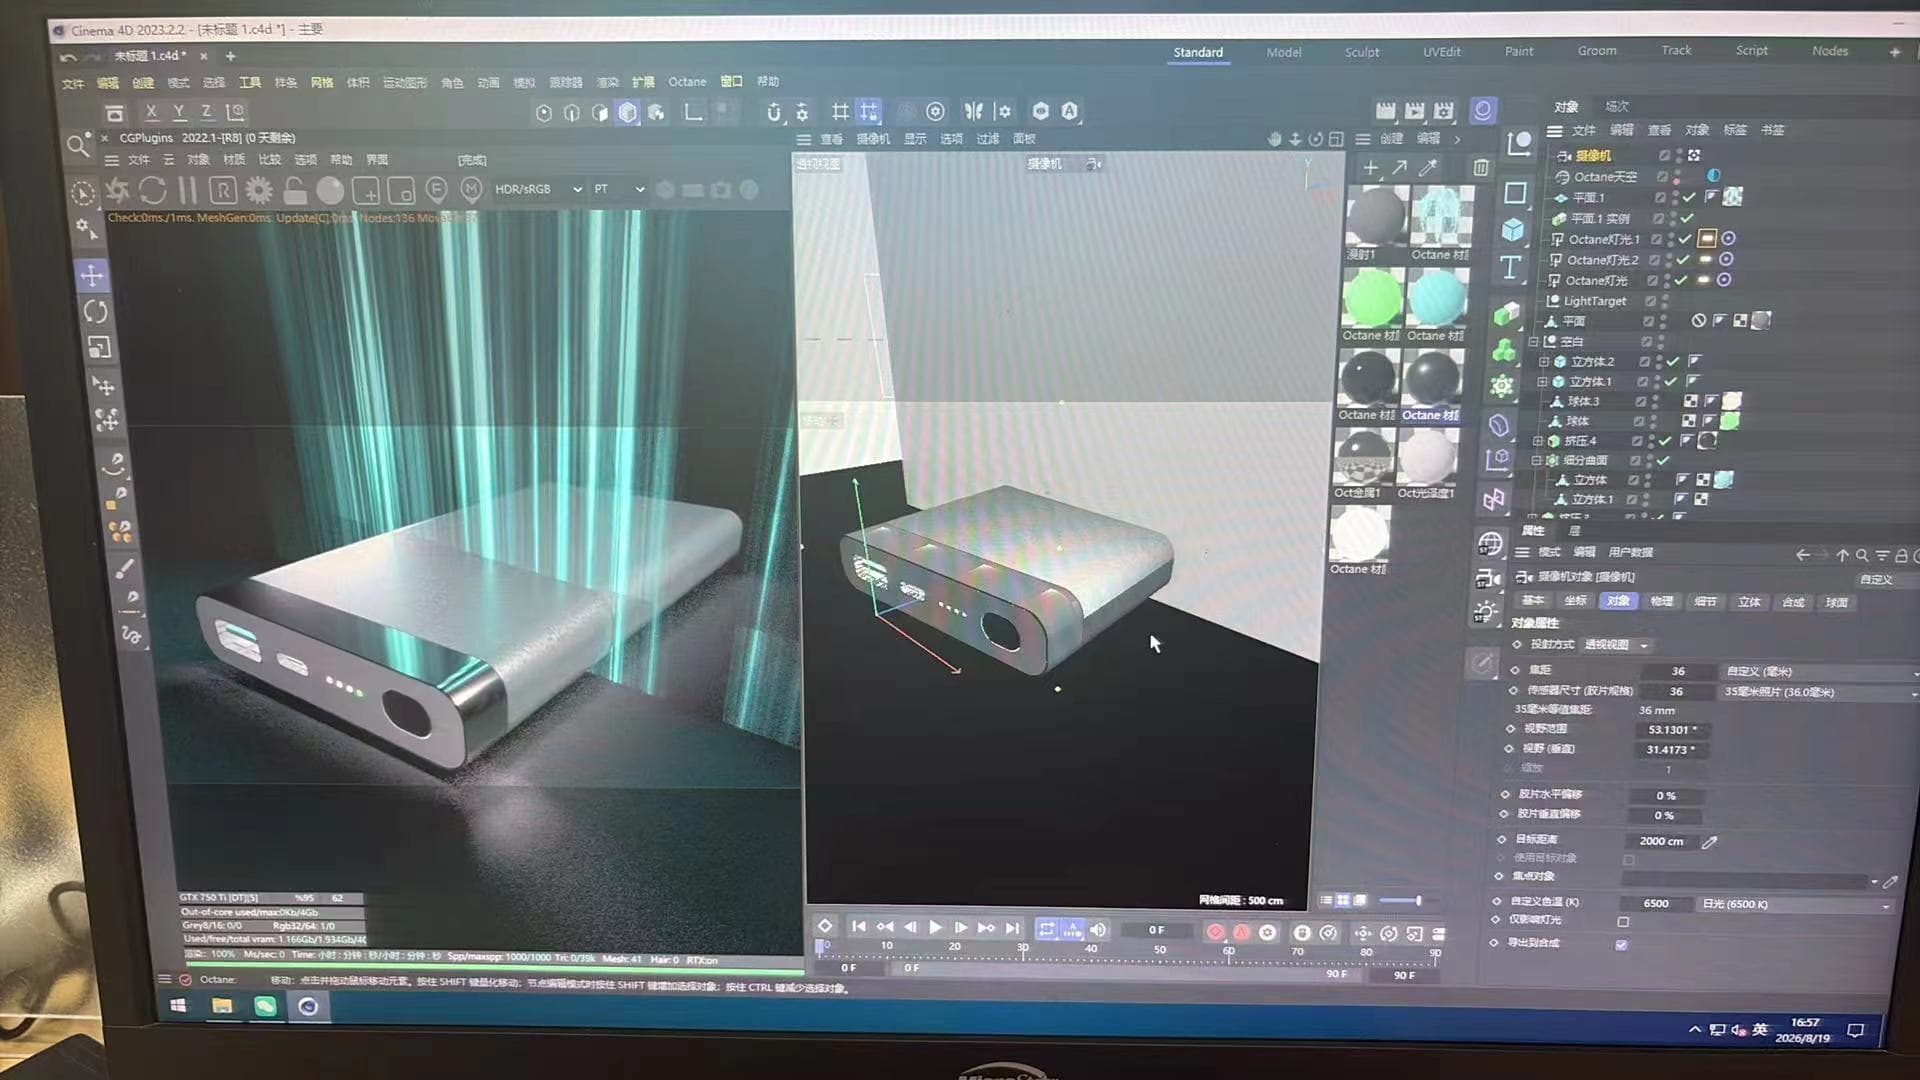Open the 投射方式 透视视图 dropdown

pos(1616,645)
